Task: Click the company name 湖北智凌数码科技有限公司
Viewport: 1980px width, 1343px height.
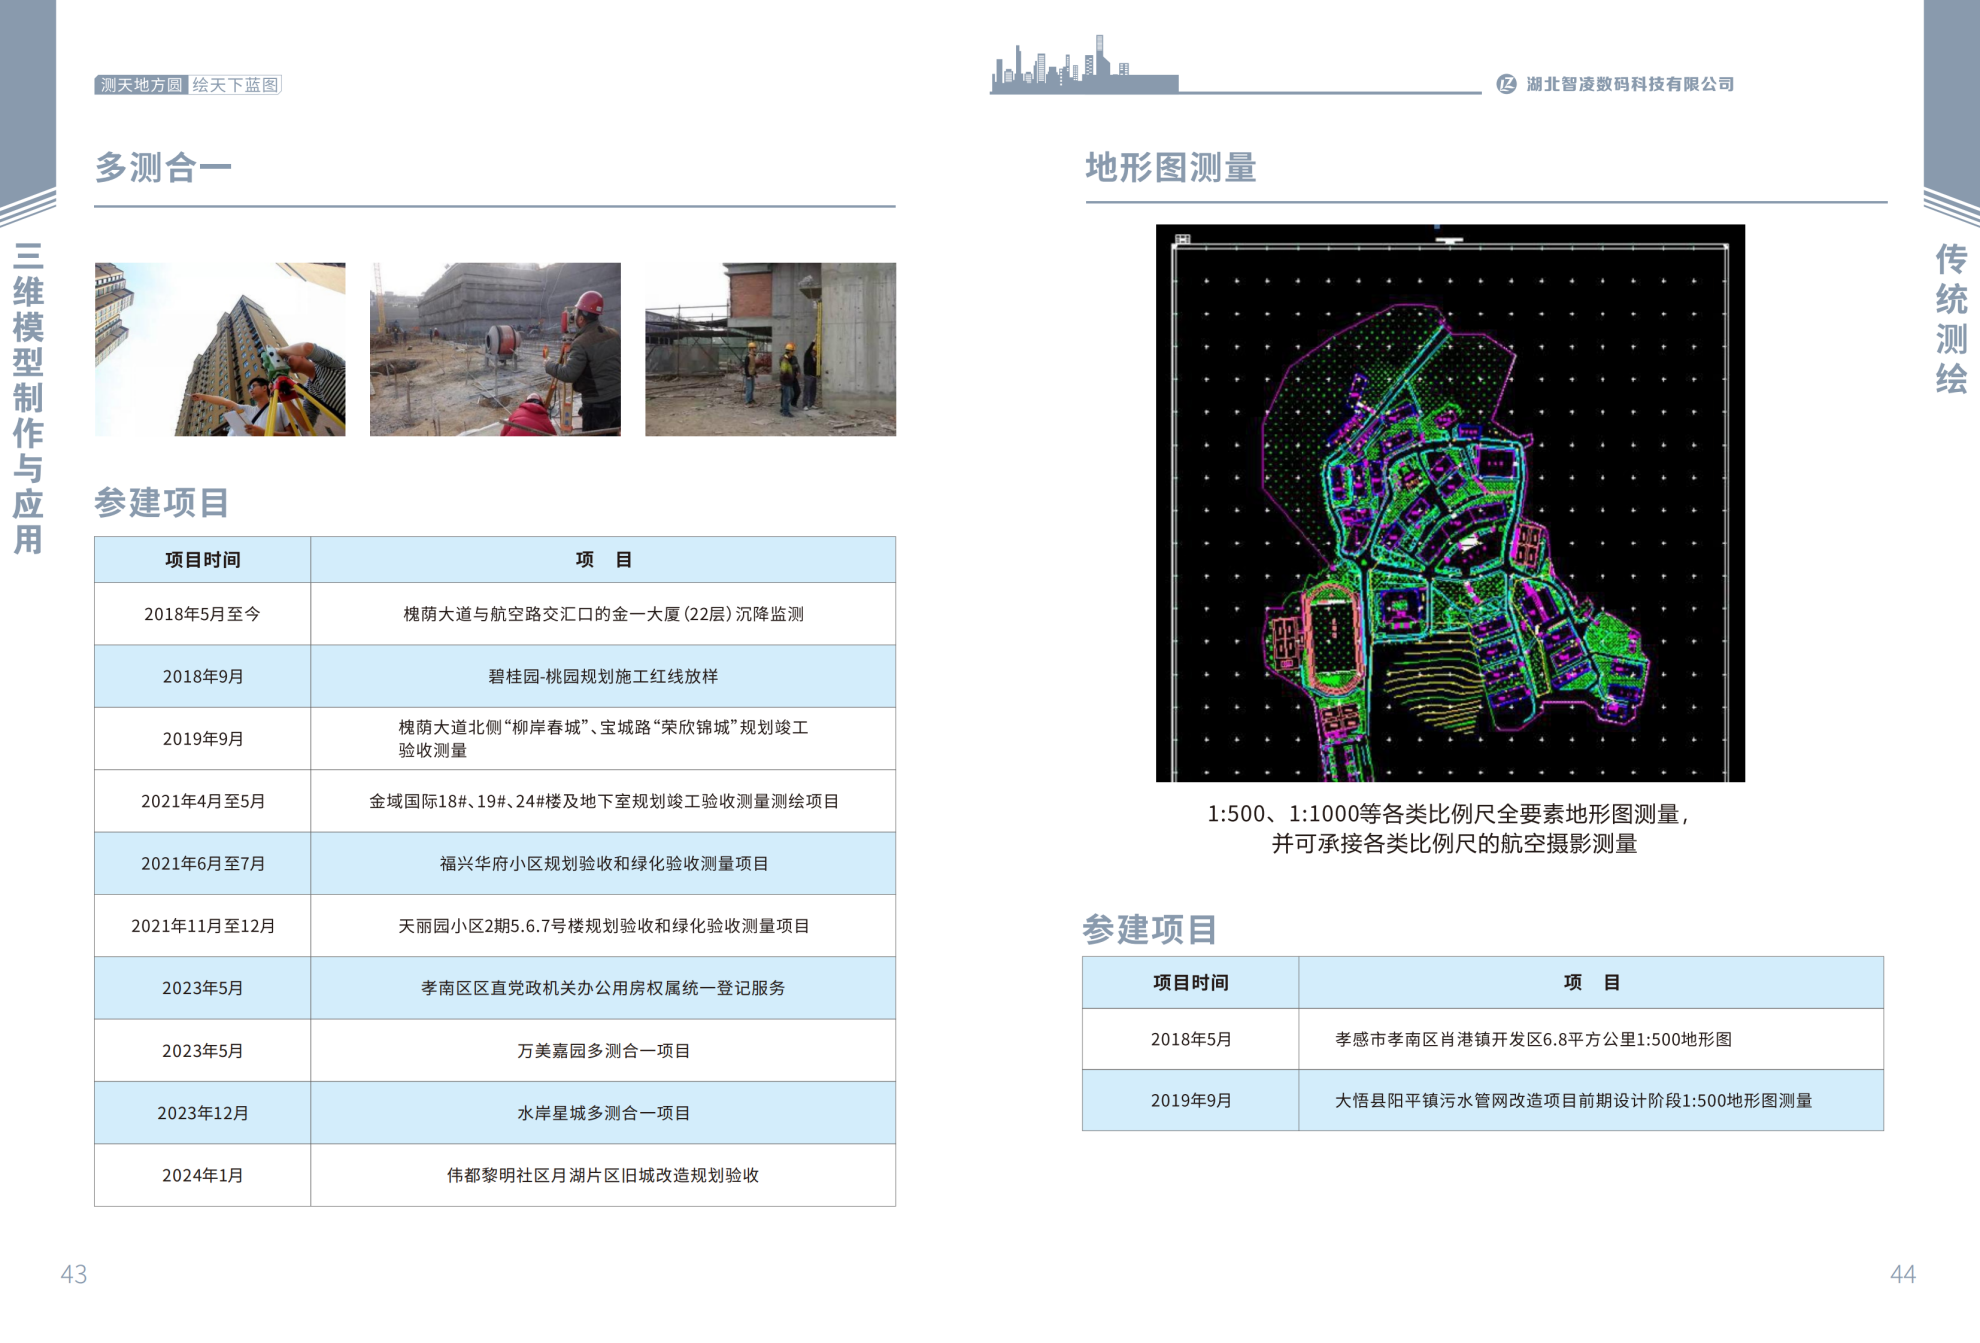Action: (1630, 84)
